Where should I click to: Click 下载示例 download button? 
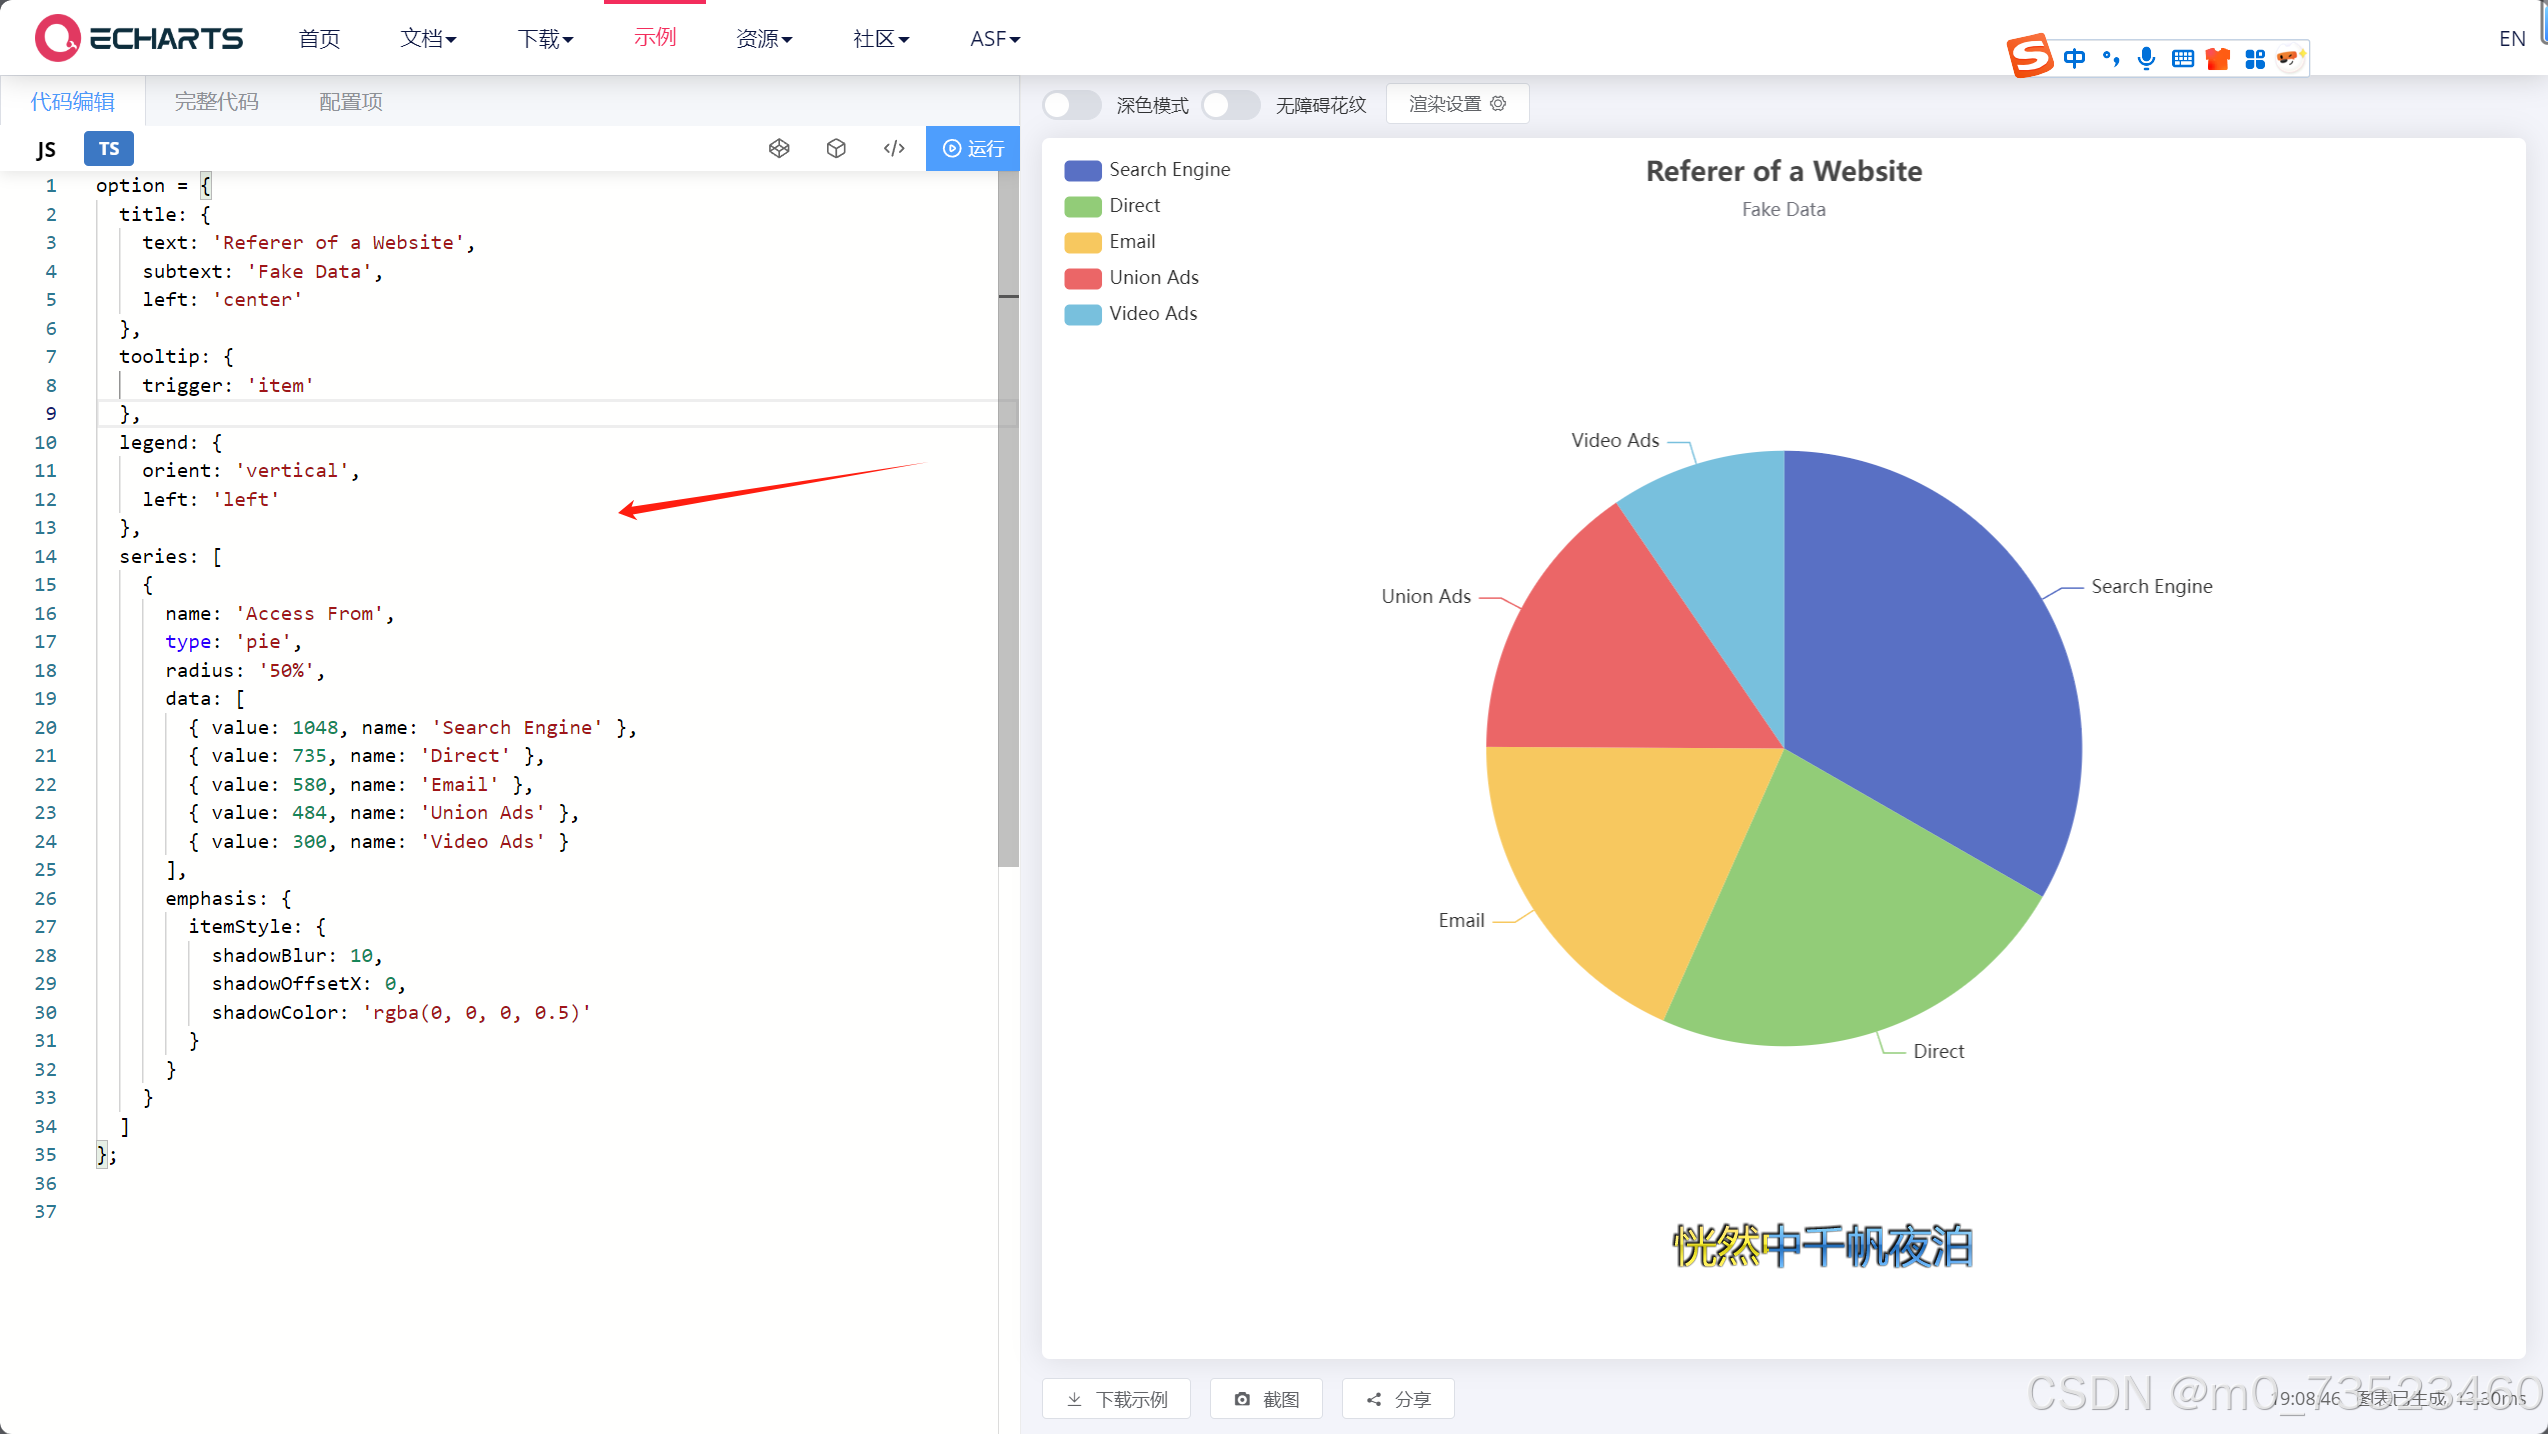pos(1116,1398)
